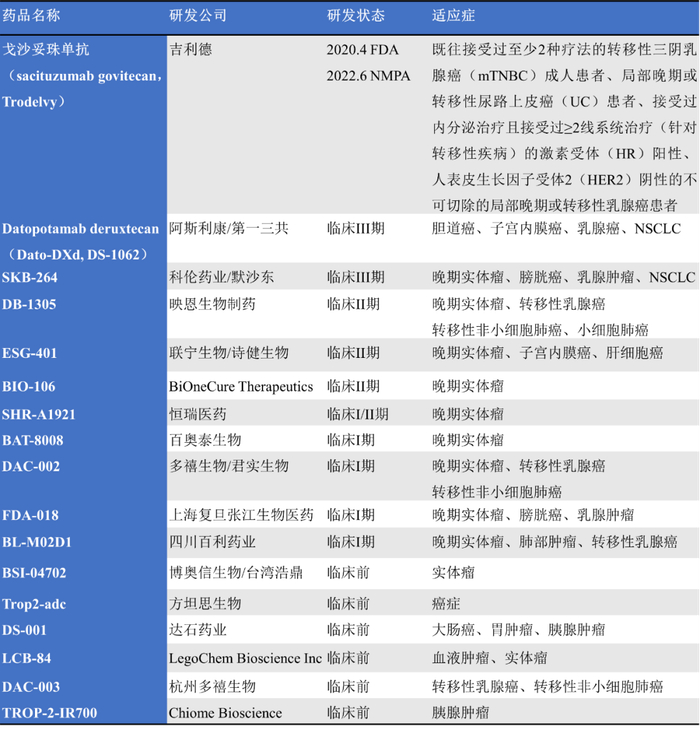Click the 多禧生物/君实生物 company cell
This screenshot has height=730, width=700.
coord(229,466)
